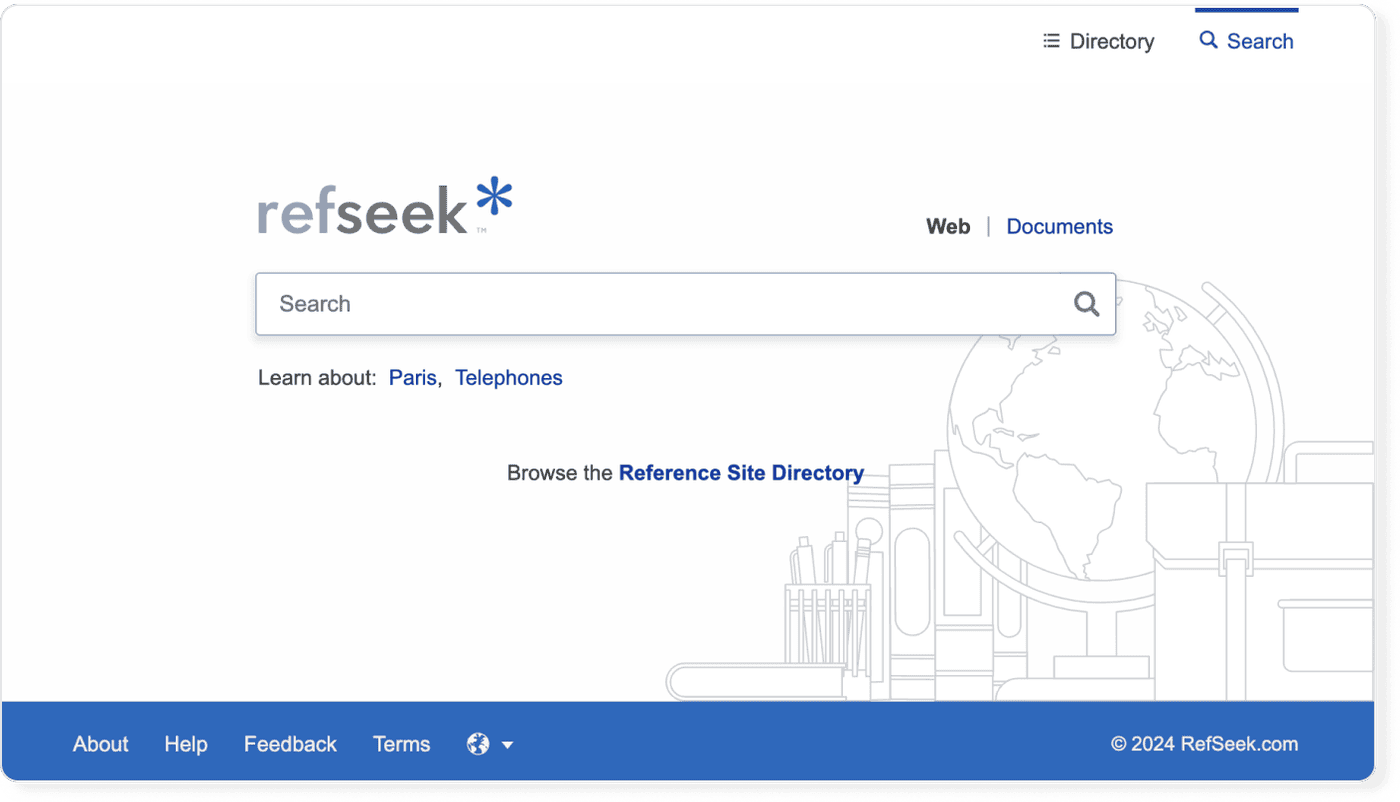Open the About footer link
The width and height of the screenshot is (1400, 802).
point(101,744)
